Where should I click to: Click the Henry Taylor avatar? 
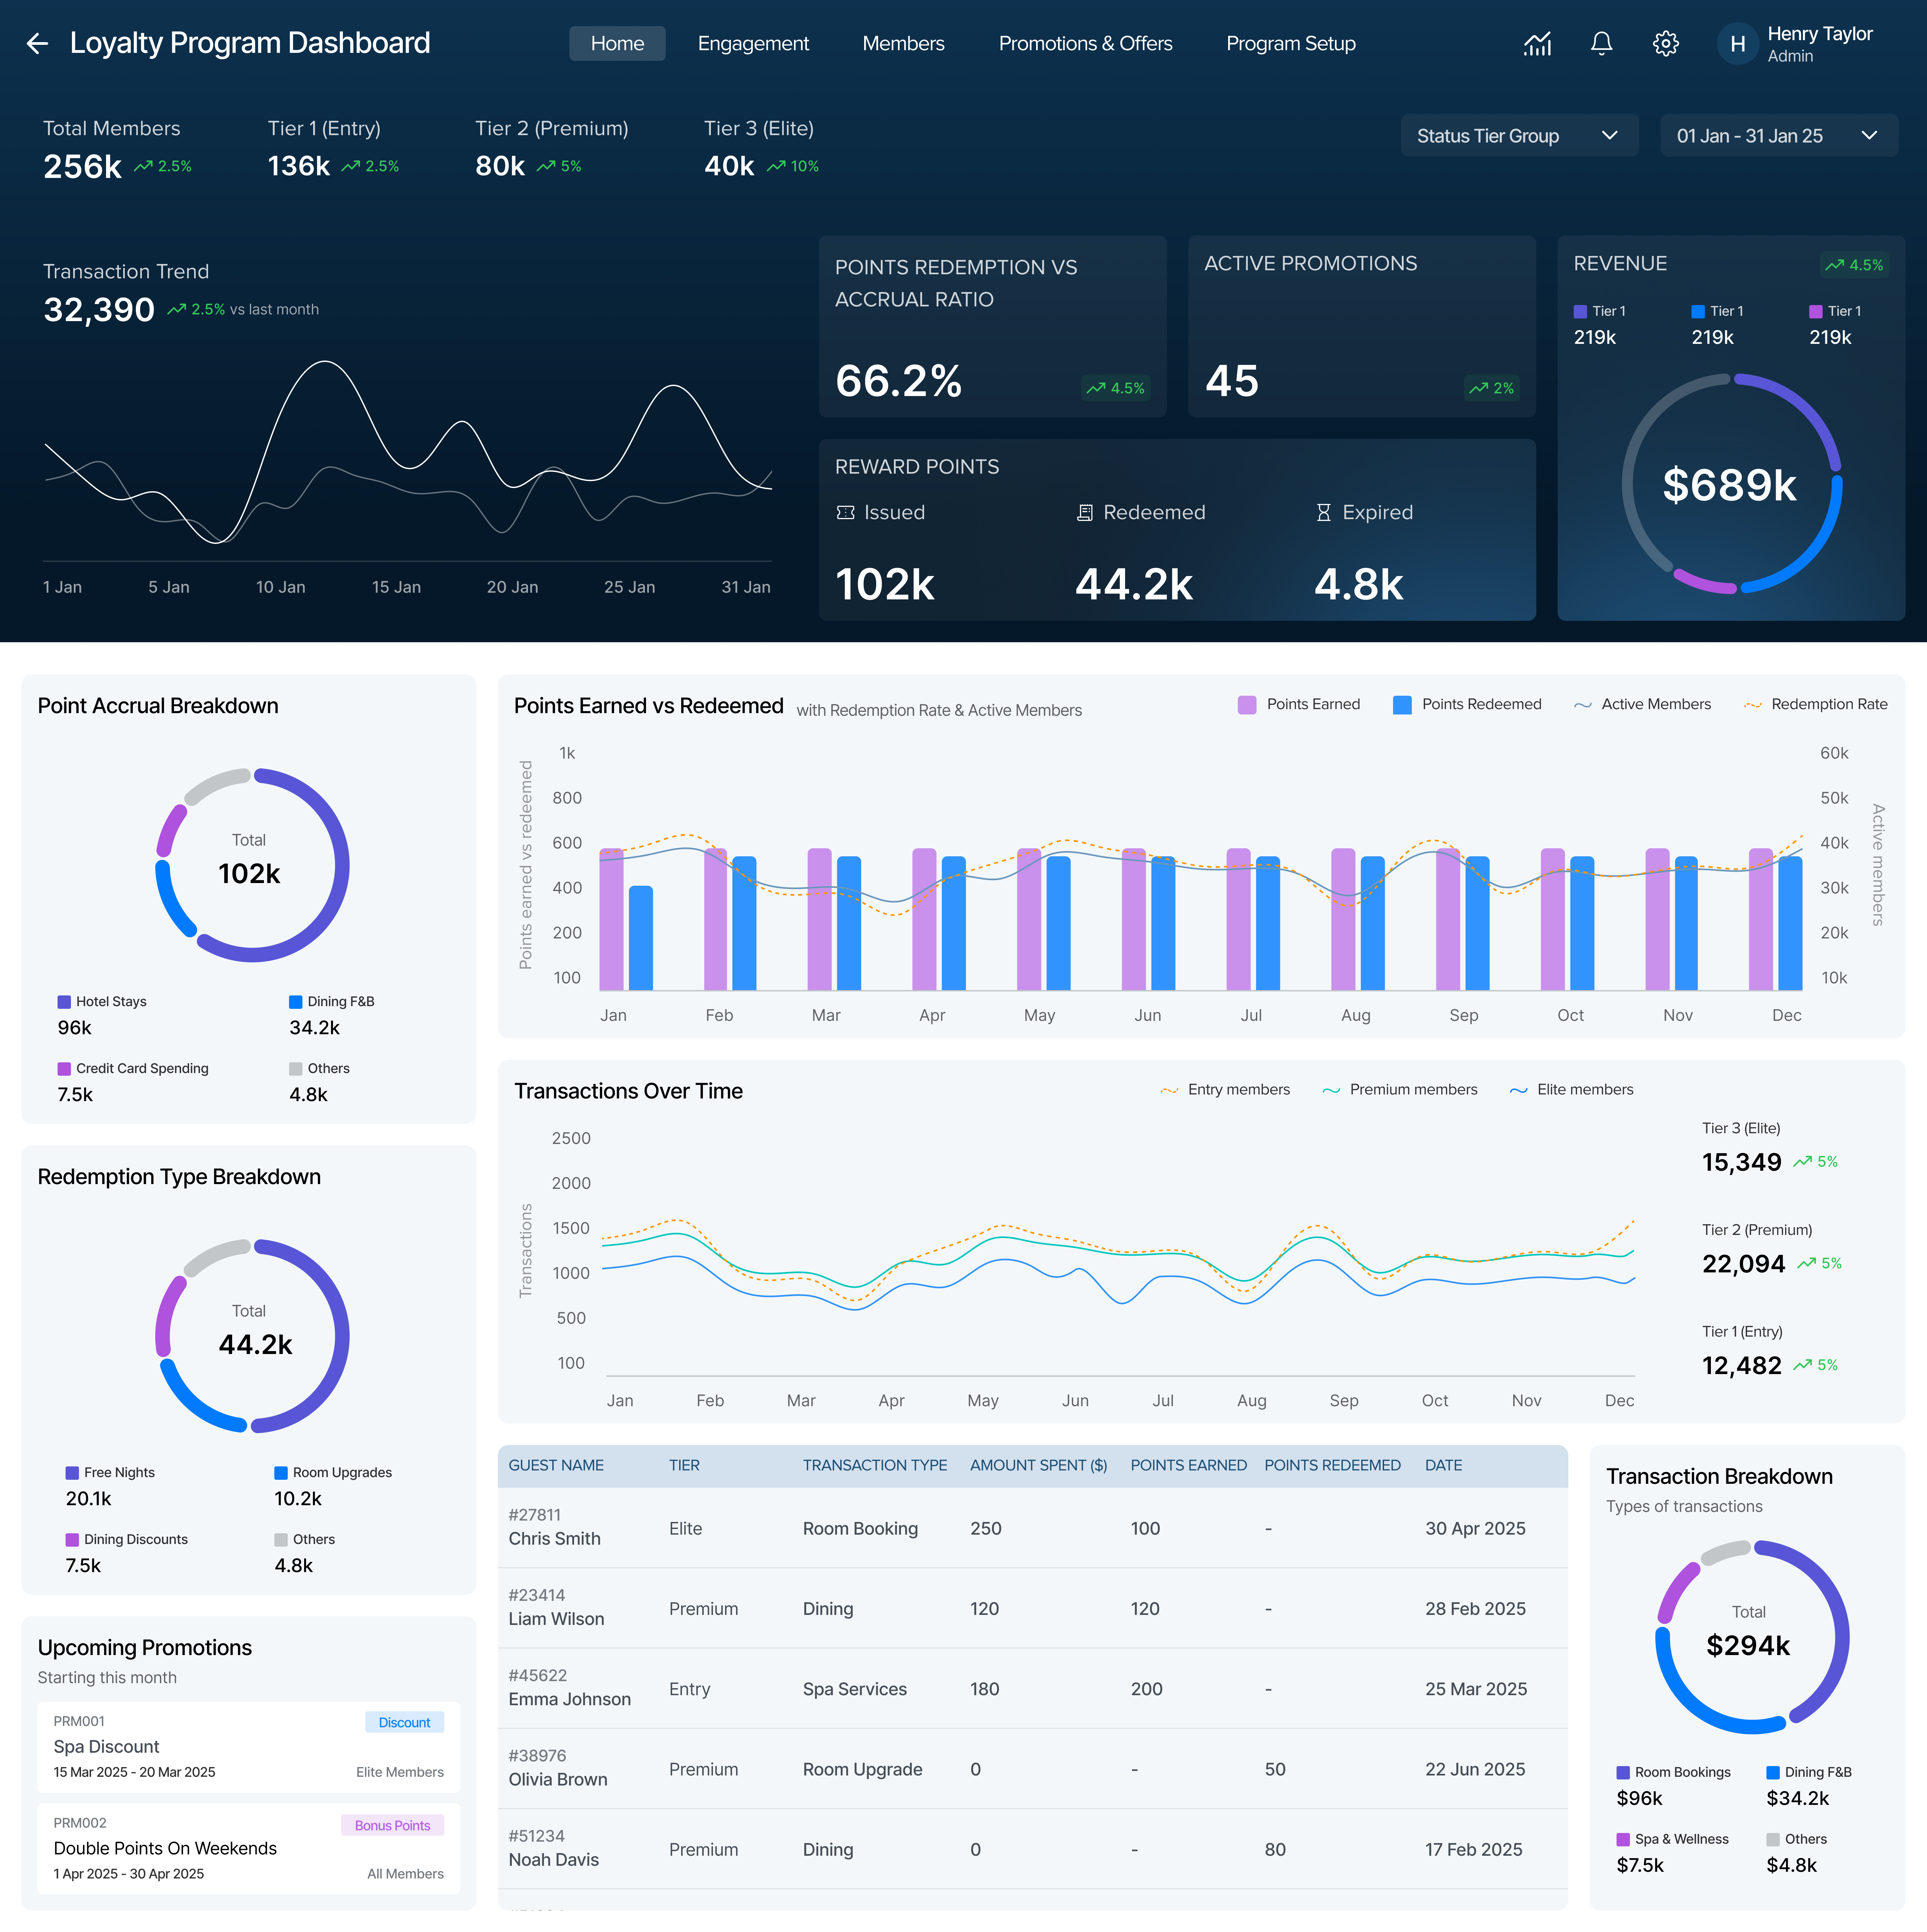pyautogui.click(x=1738, y=44)
